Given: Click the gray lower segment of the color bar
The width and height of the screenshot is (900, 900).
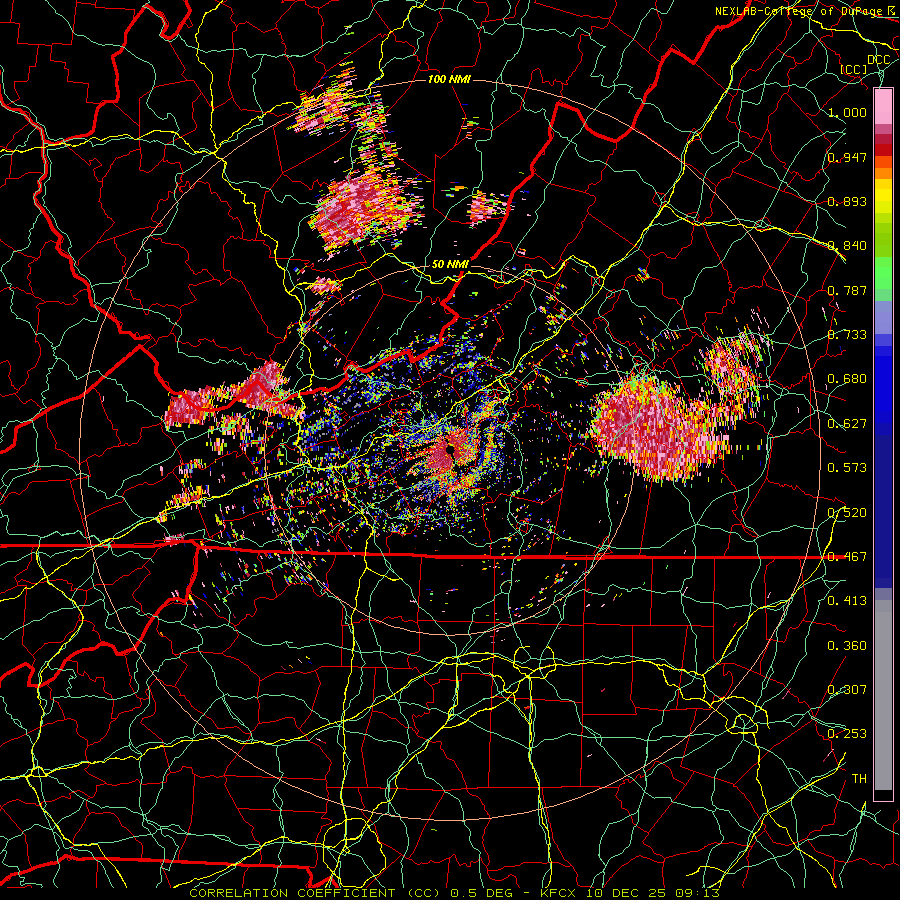Looking at the screenshot, I should [883, 695].
